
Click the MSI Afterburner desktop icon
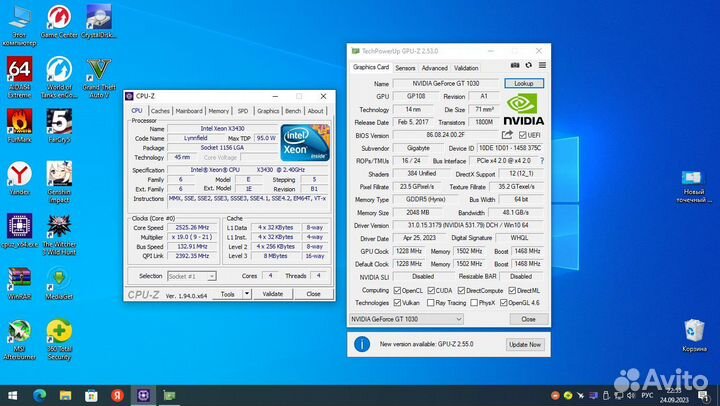[18, 334]
